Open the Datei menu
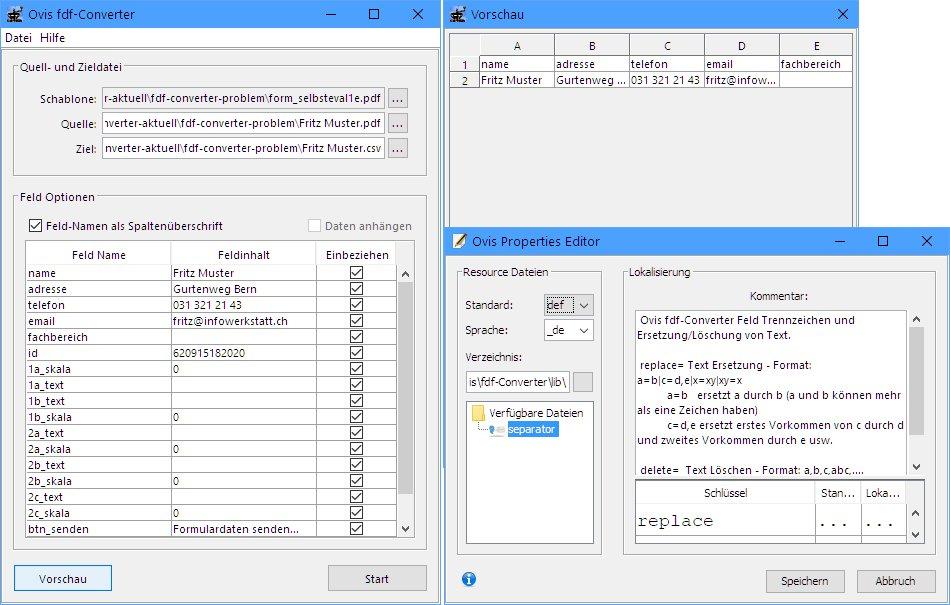 tap(18, 37)
